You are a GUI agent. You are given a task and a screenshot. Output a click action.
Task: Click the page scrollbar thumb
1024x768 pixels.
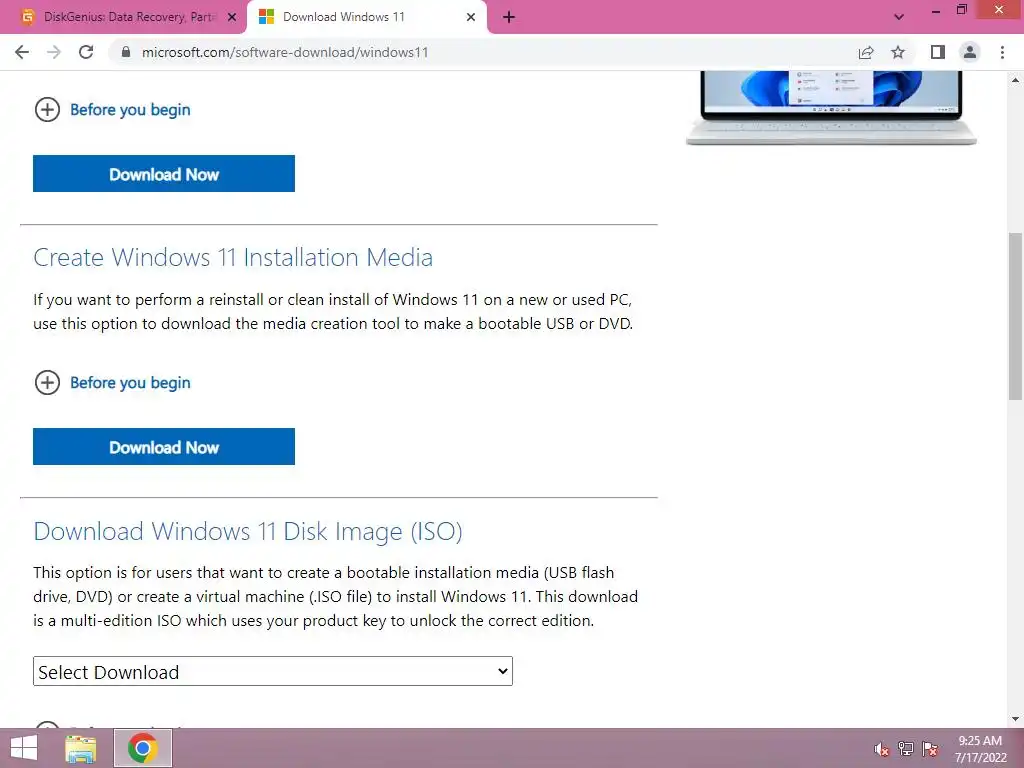point(1015,316)
